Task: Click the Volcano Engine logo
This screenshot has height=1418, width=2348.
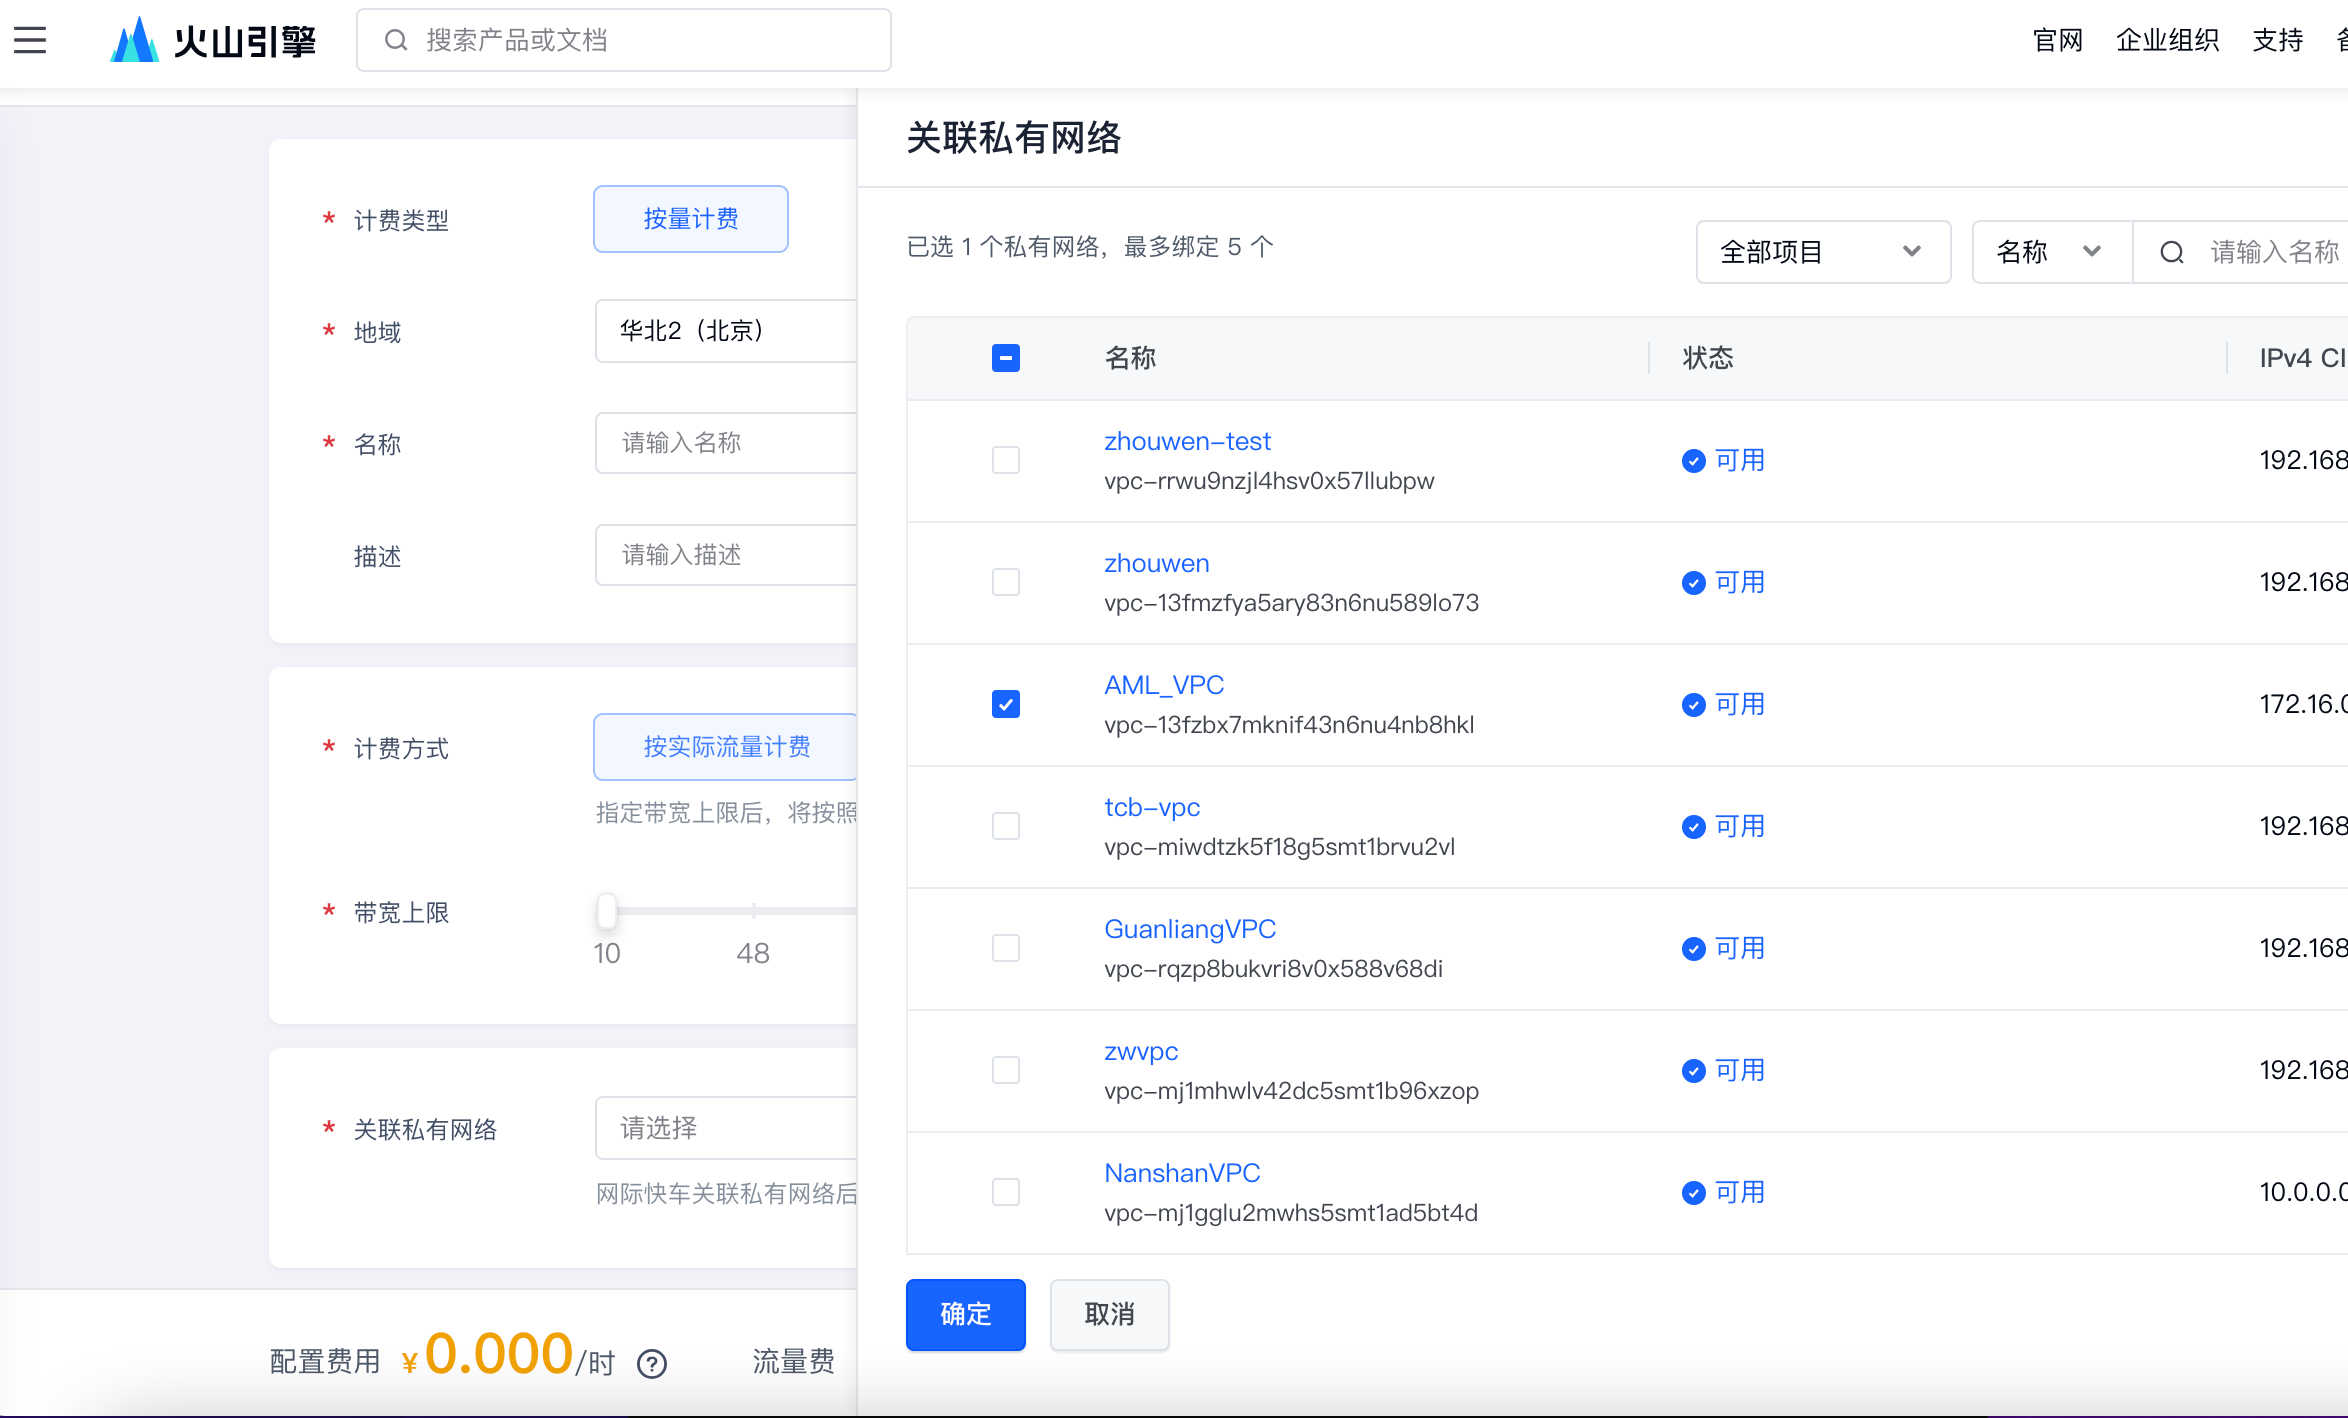Action: point(213,40)
